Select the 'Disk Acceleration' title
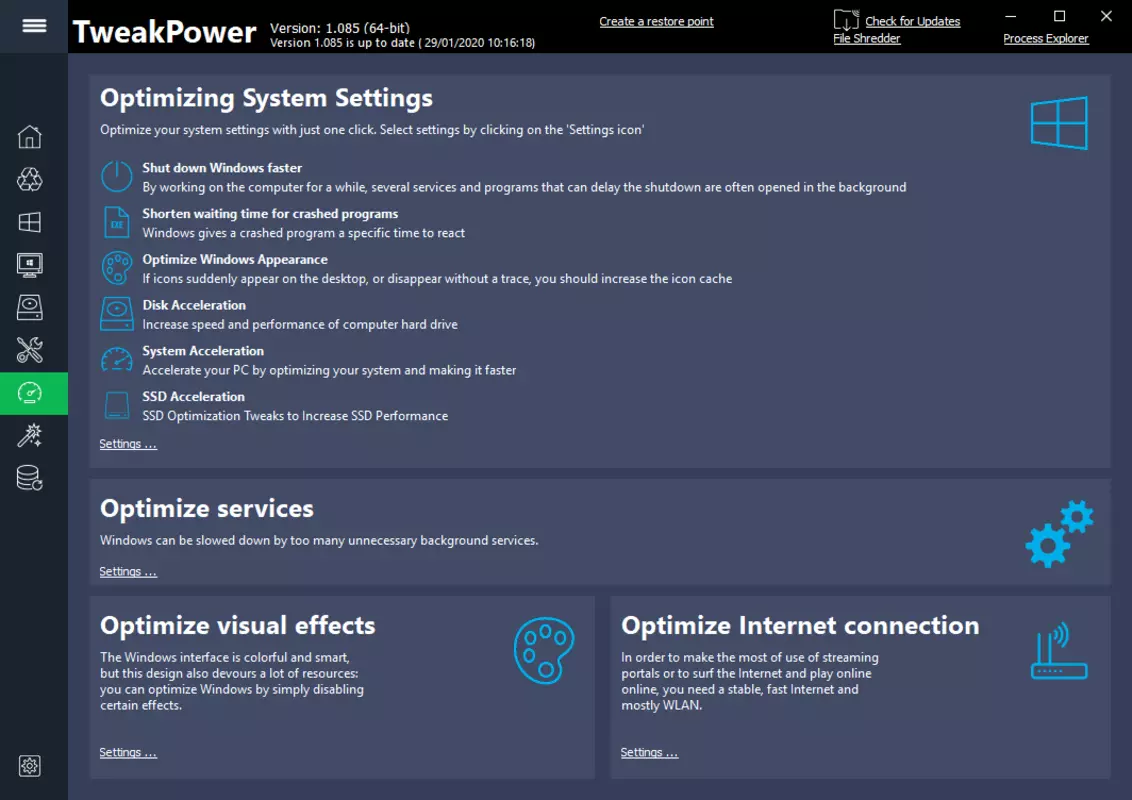 (x=193, y=305)
